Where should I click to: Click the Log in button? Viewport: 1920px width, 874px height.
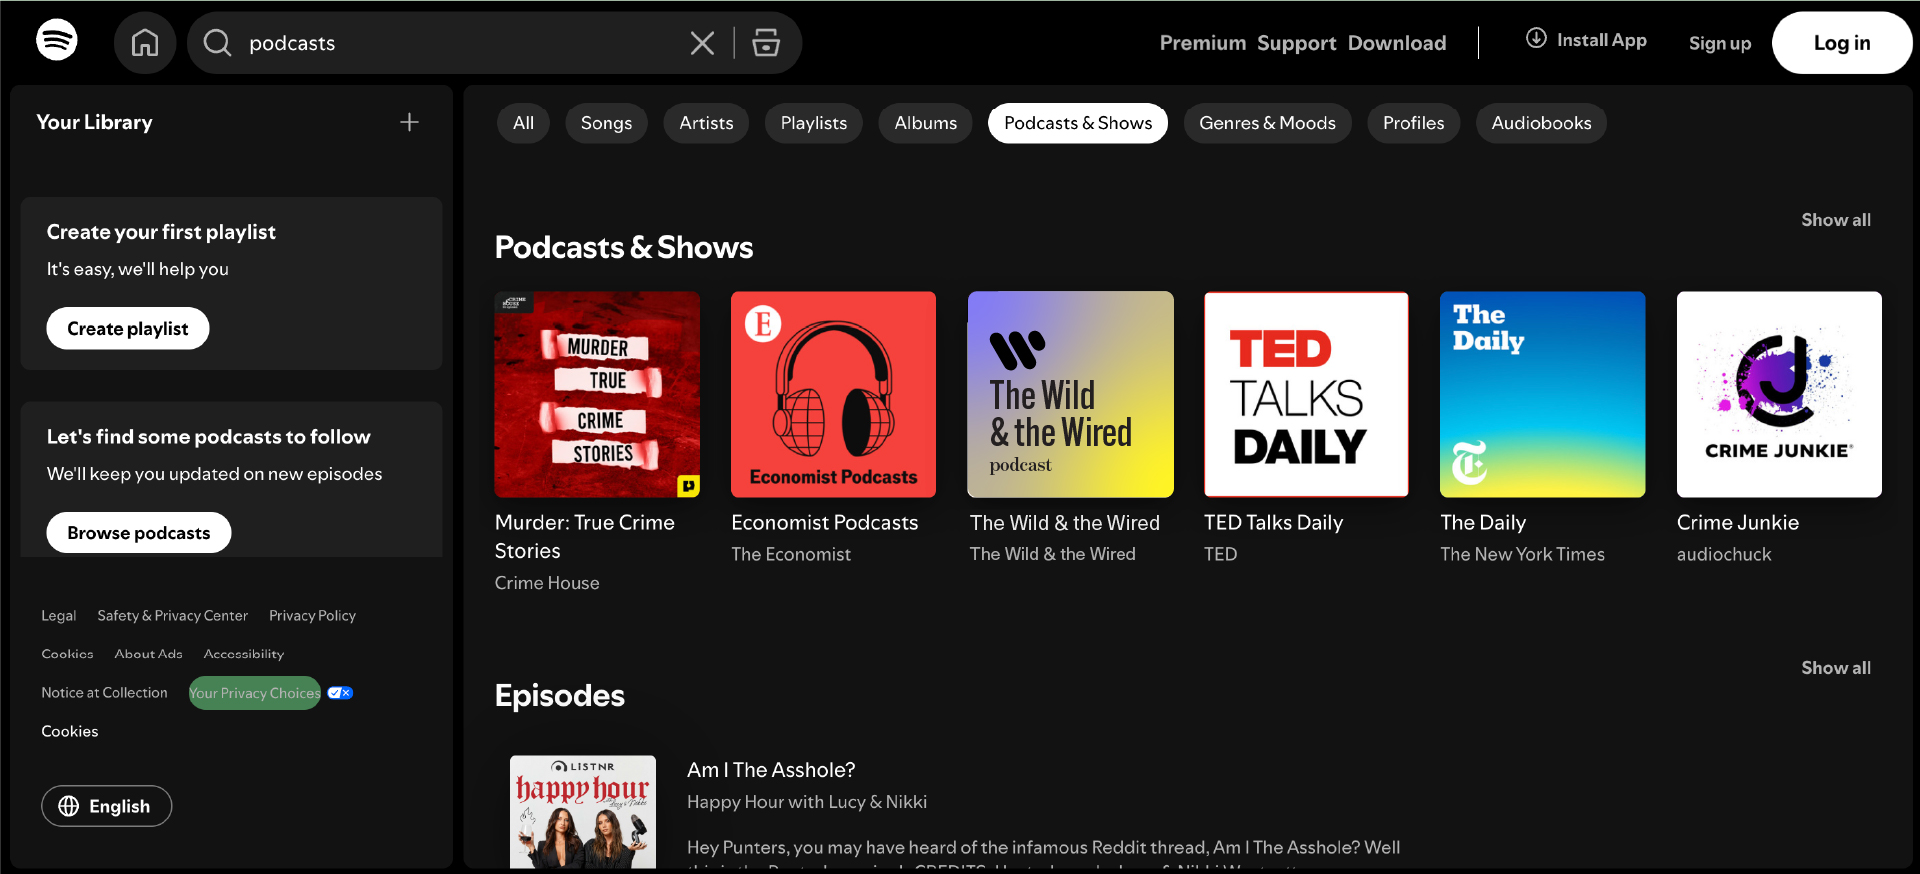[x=1842, y=43]
